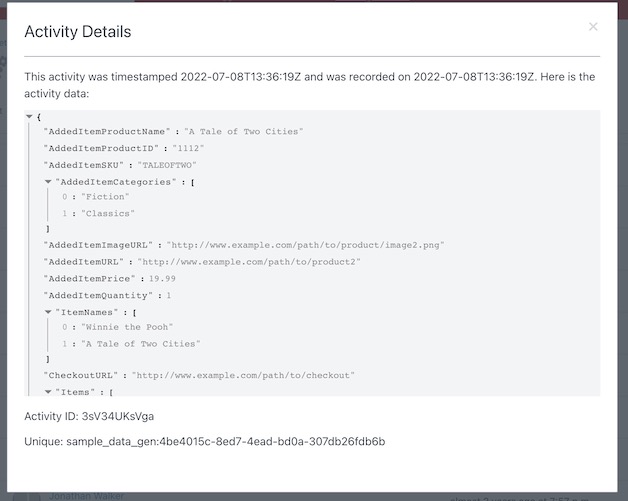Click the AddedItemImageURL image2.png value
This screenshot has width=628, height=501.
306,245
